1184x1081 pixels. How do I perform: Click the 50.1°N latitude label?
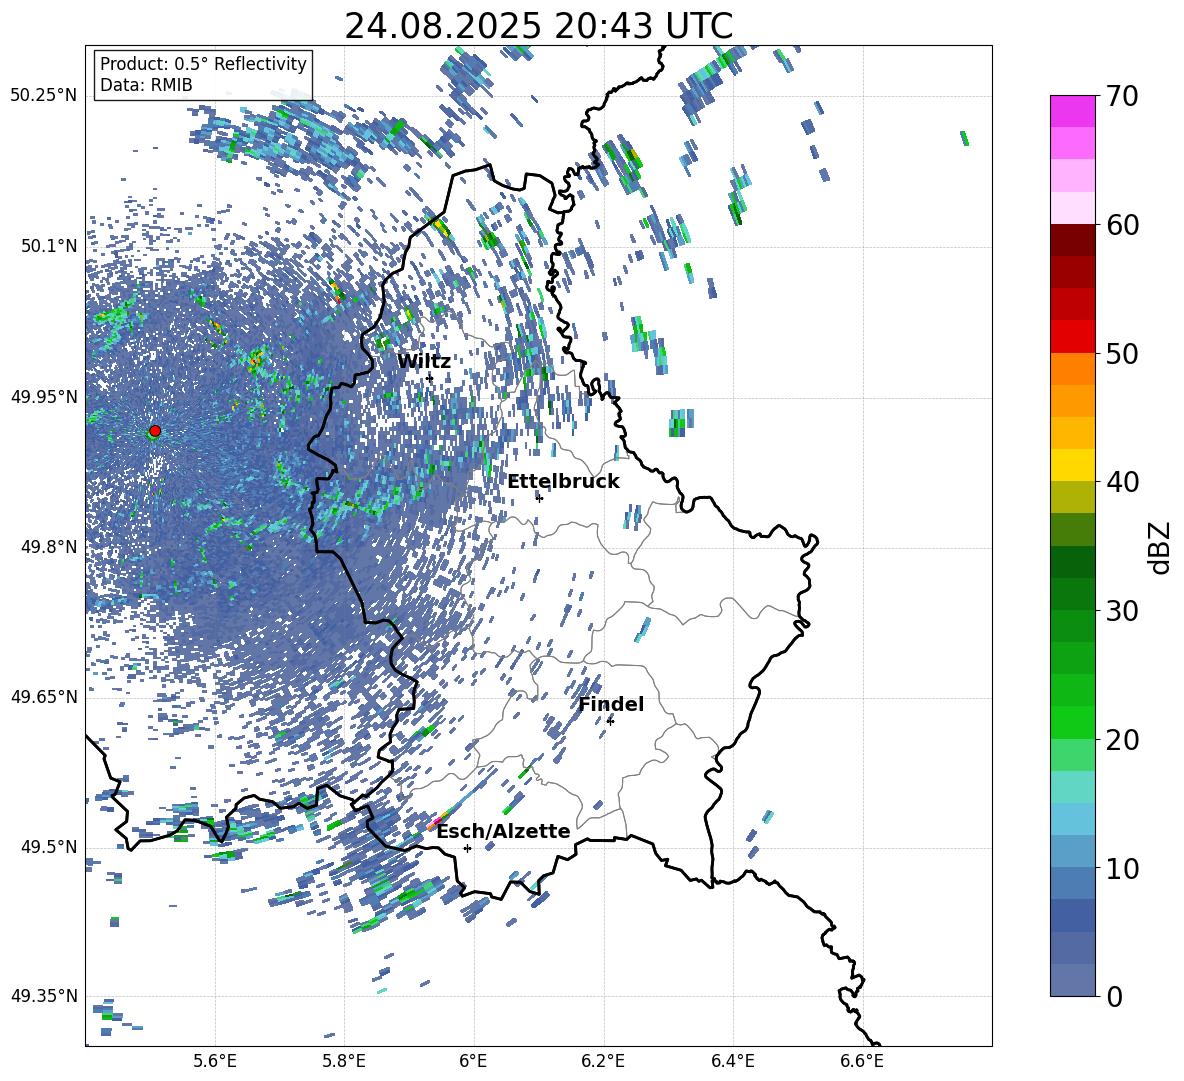48,246
